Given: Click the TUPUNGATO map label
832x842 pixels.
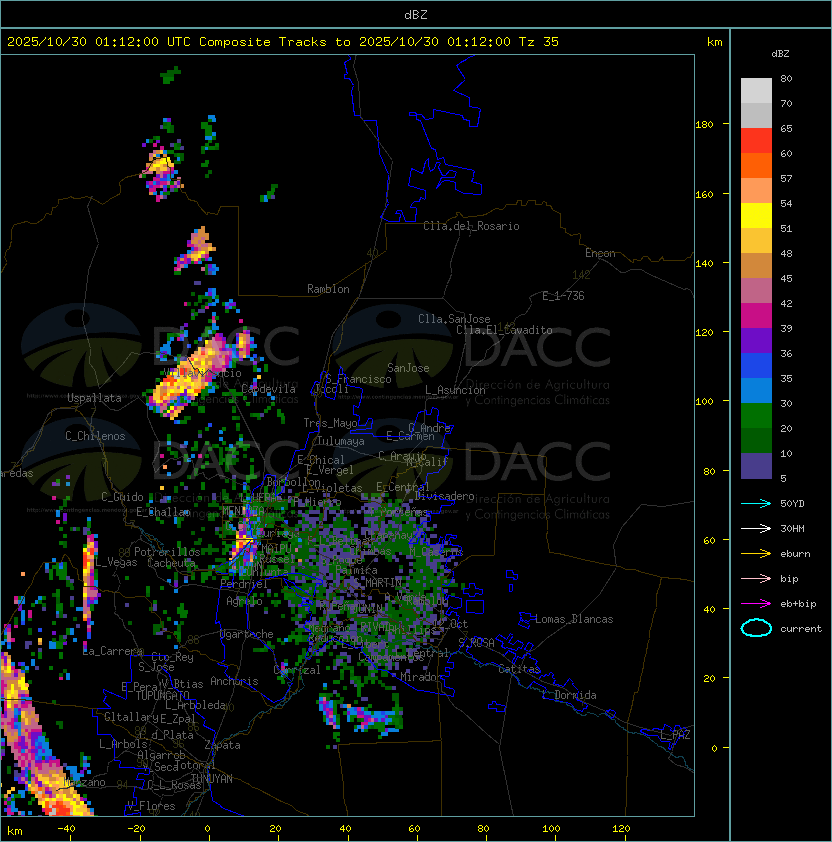Looking at the screenshot, I should [x=163, y=695].
